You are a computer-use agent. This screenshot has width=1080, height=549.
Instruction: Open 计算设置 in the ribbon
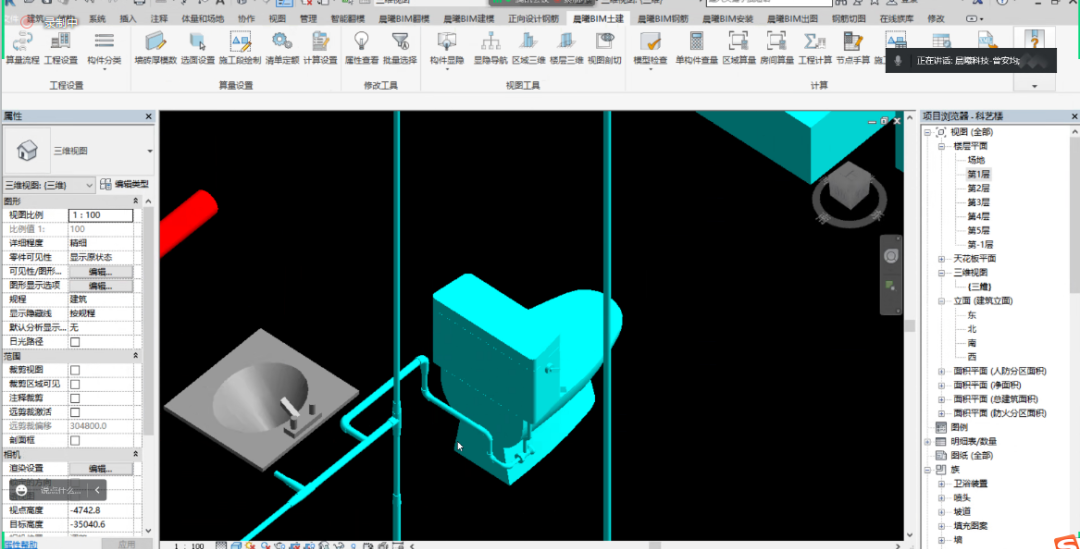pyautogui.click(x=320, y=47)
